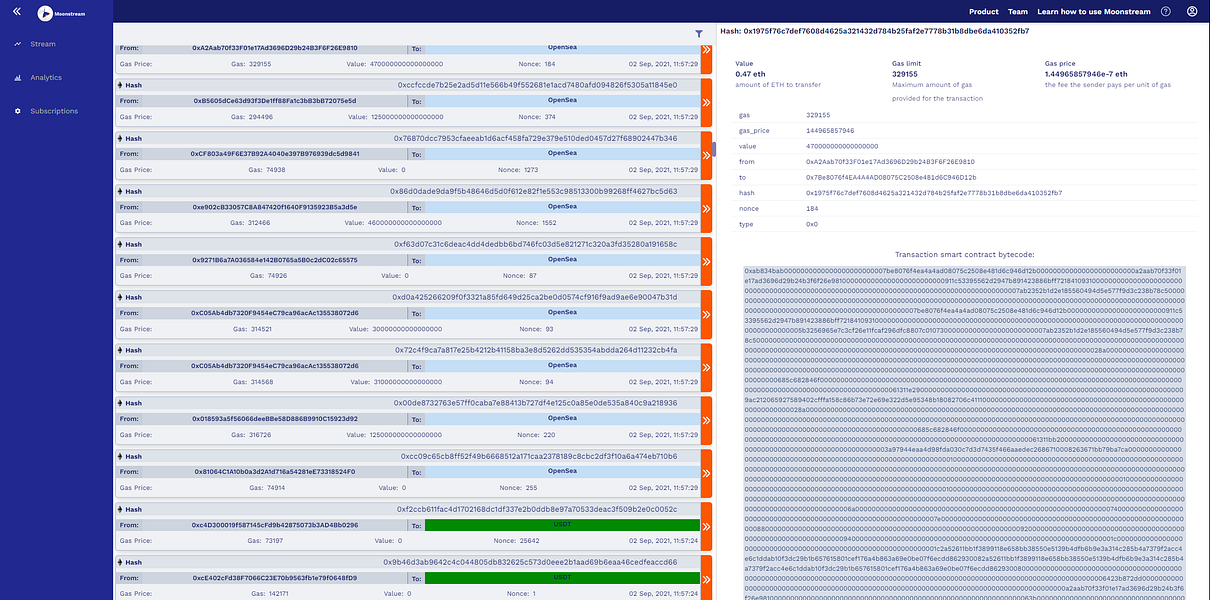
Task: Expand details for transaction with nonce 87
Action: (706, 260)
